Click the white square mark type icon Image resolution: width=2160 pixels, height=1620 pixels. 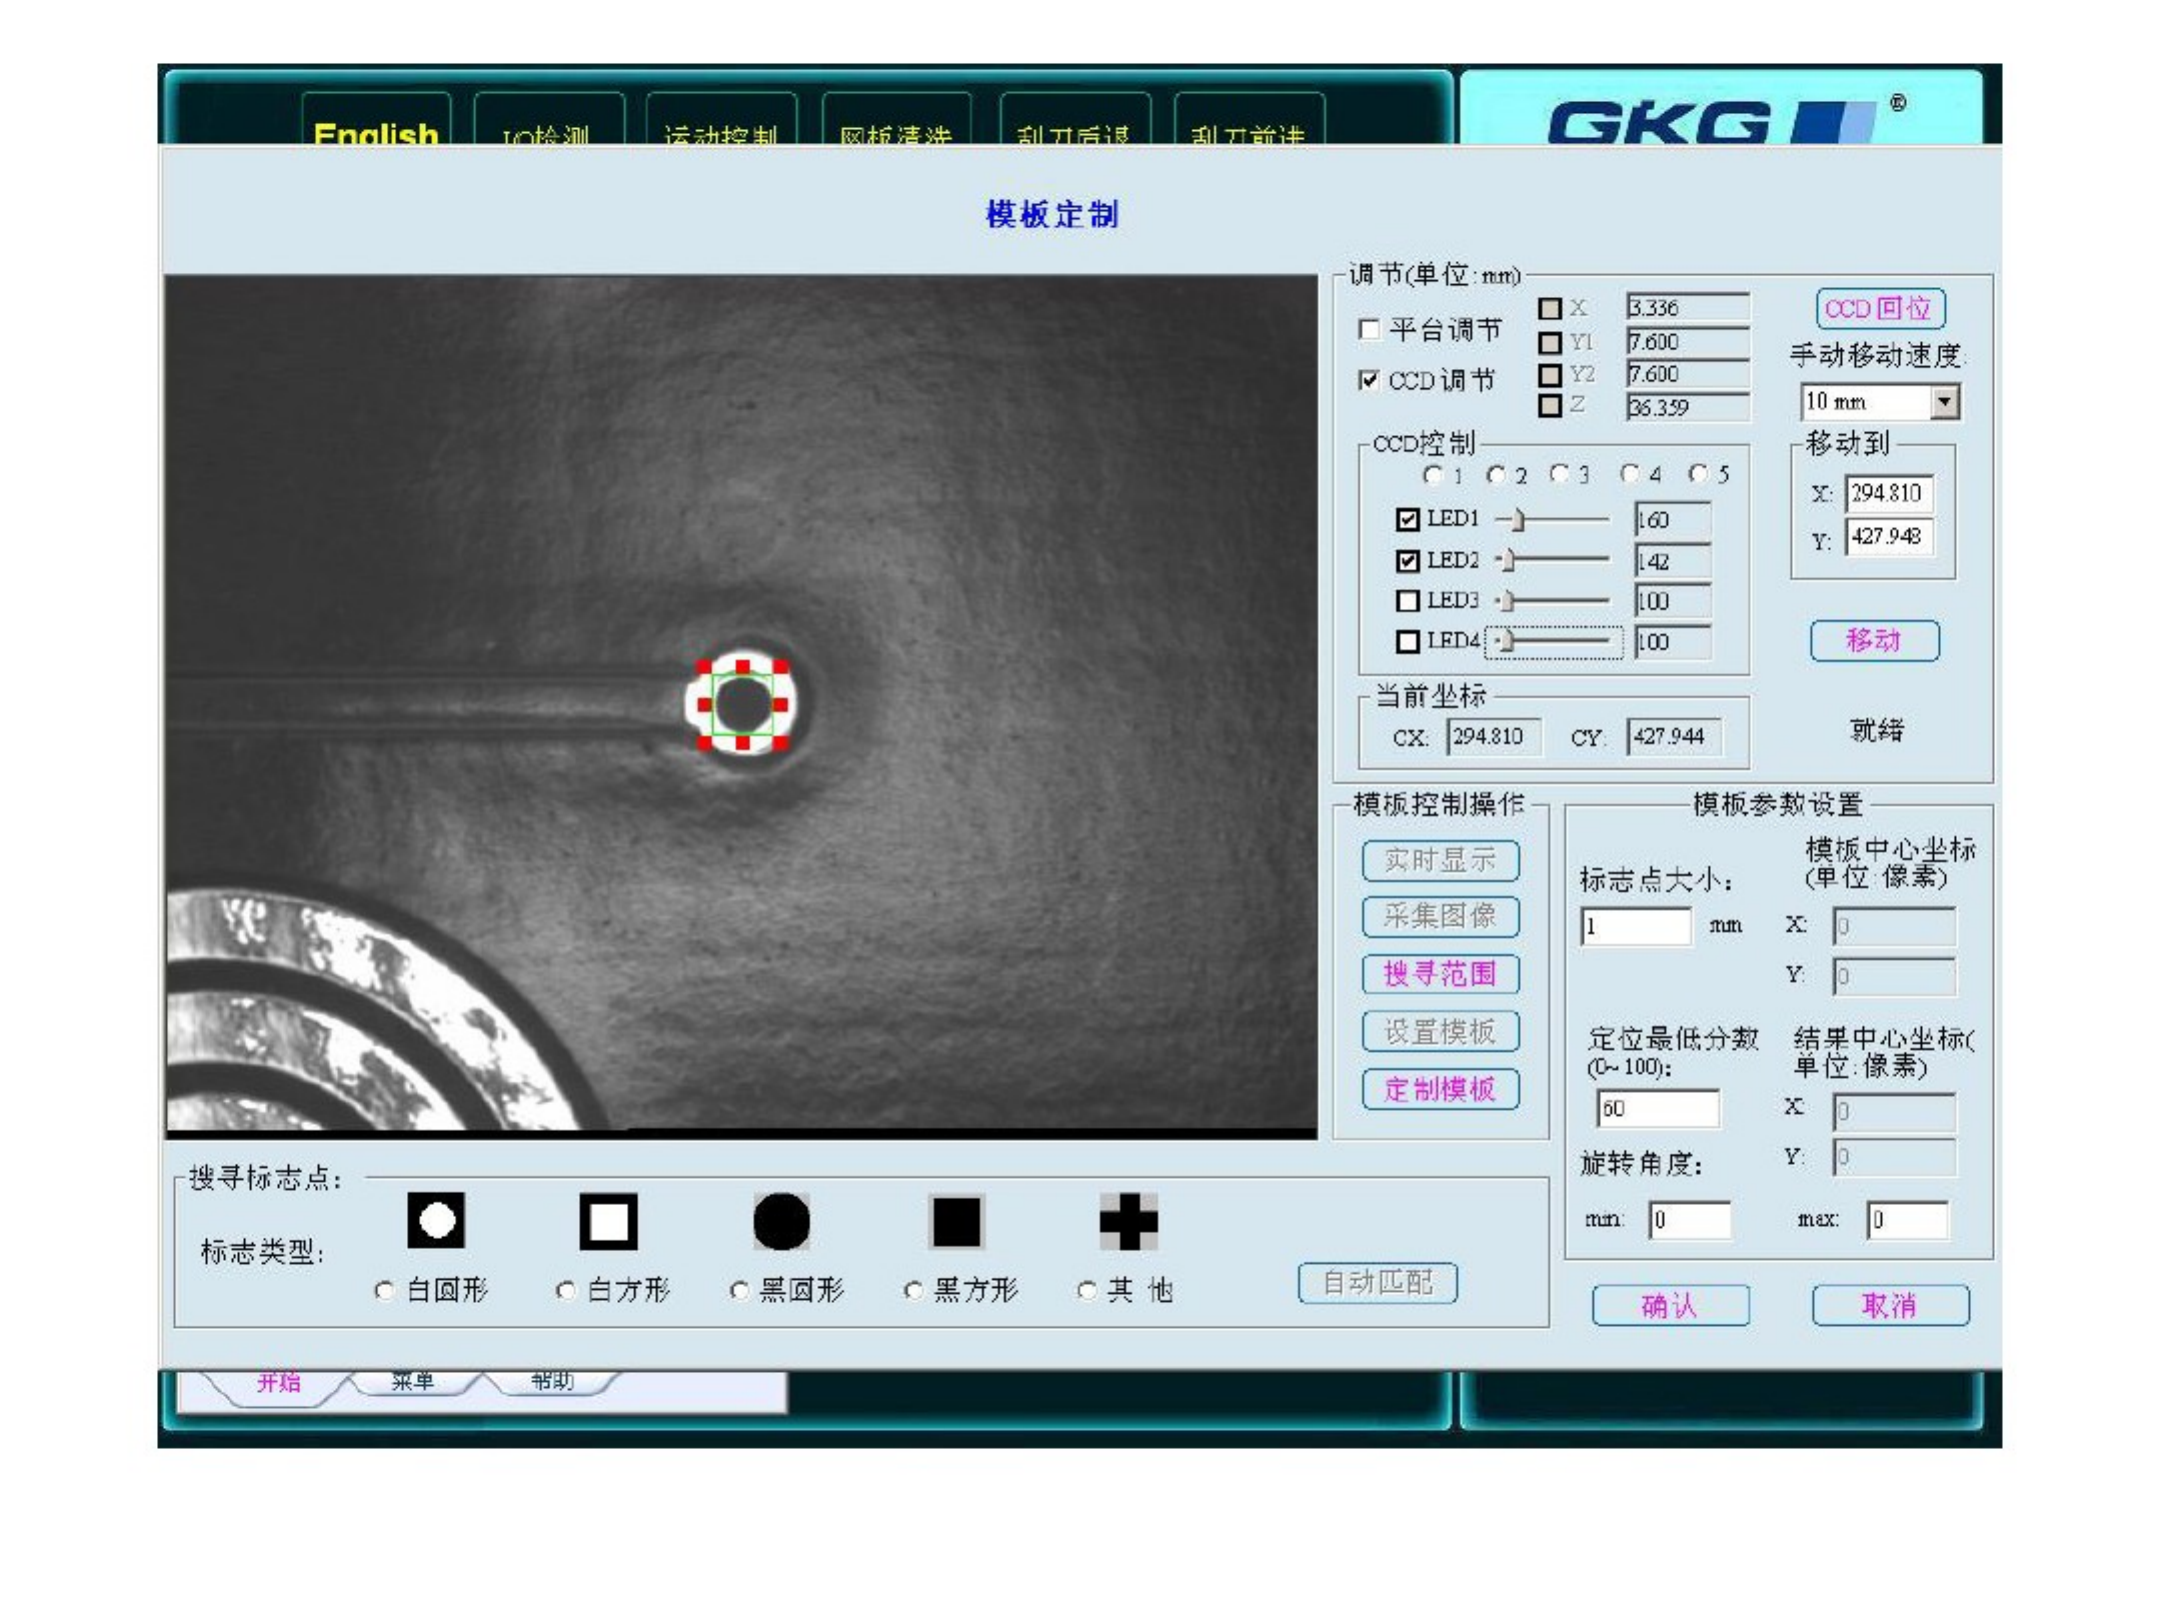click(608, 1220)
